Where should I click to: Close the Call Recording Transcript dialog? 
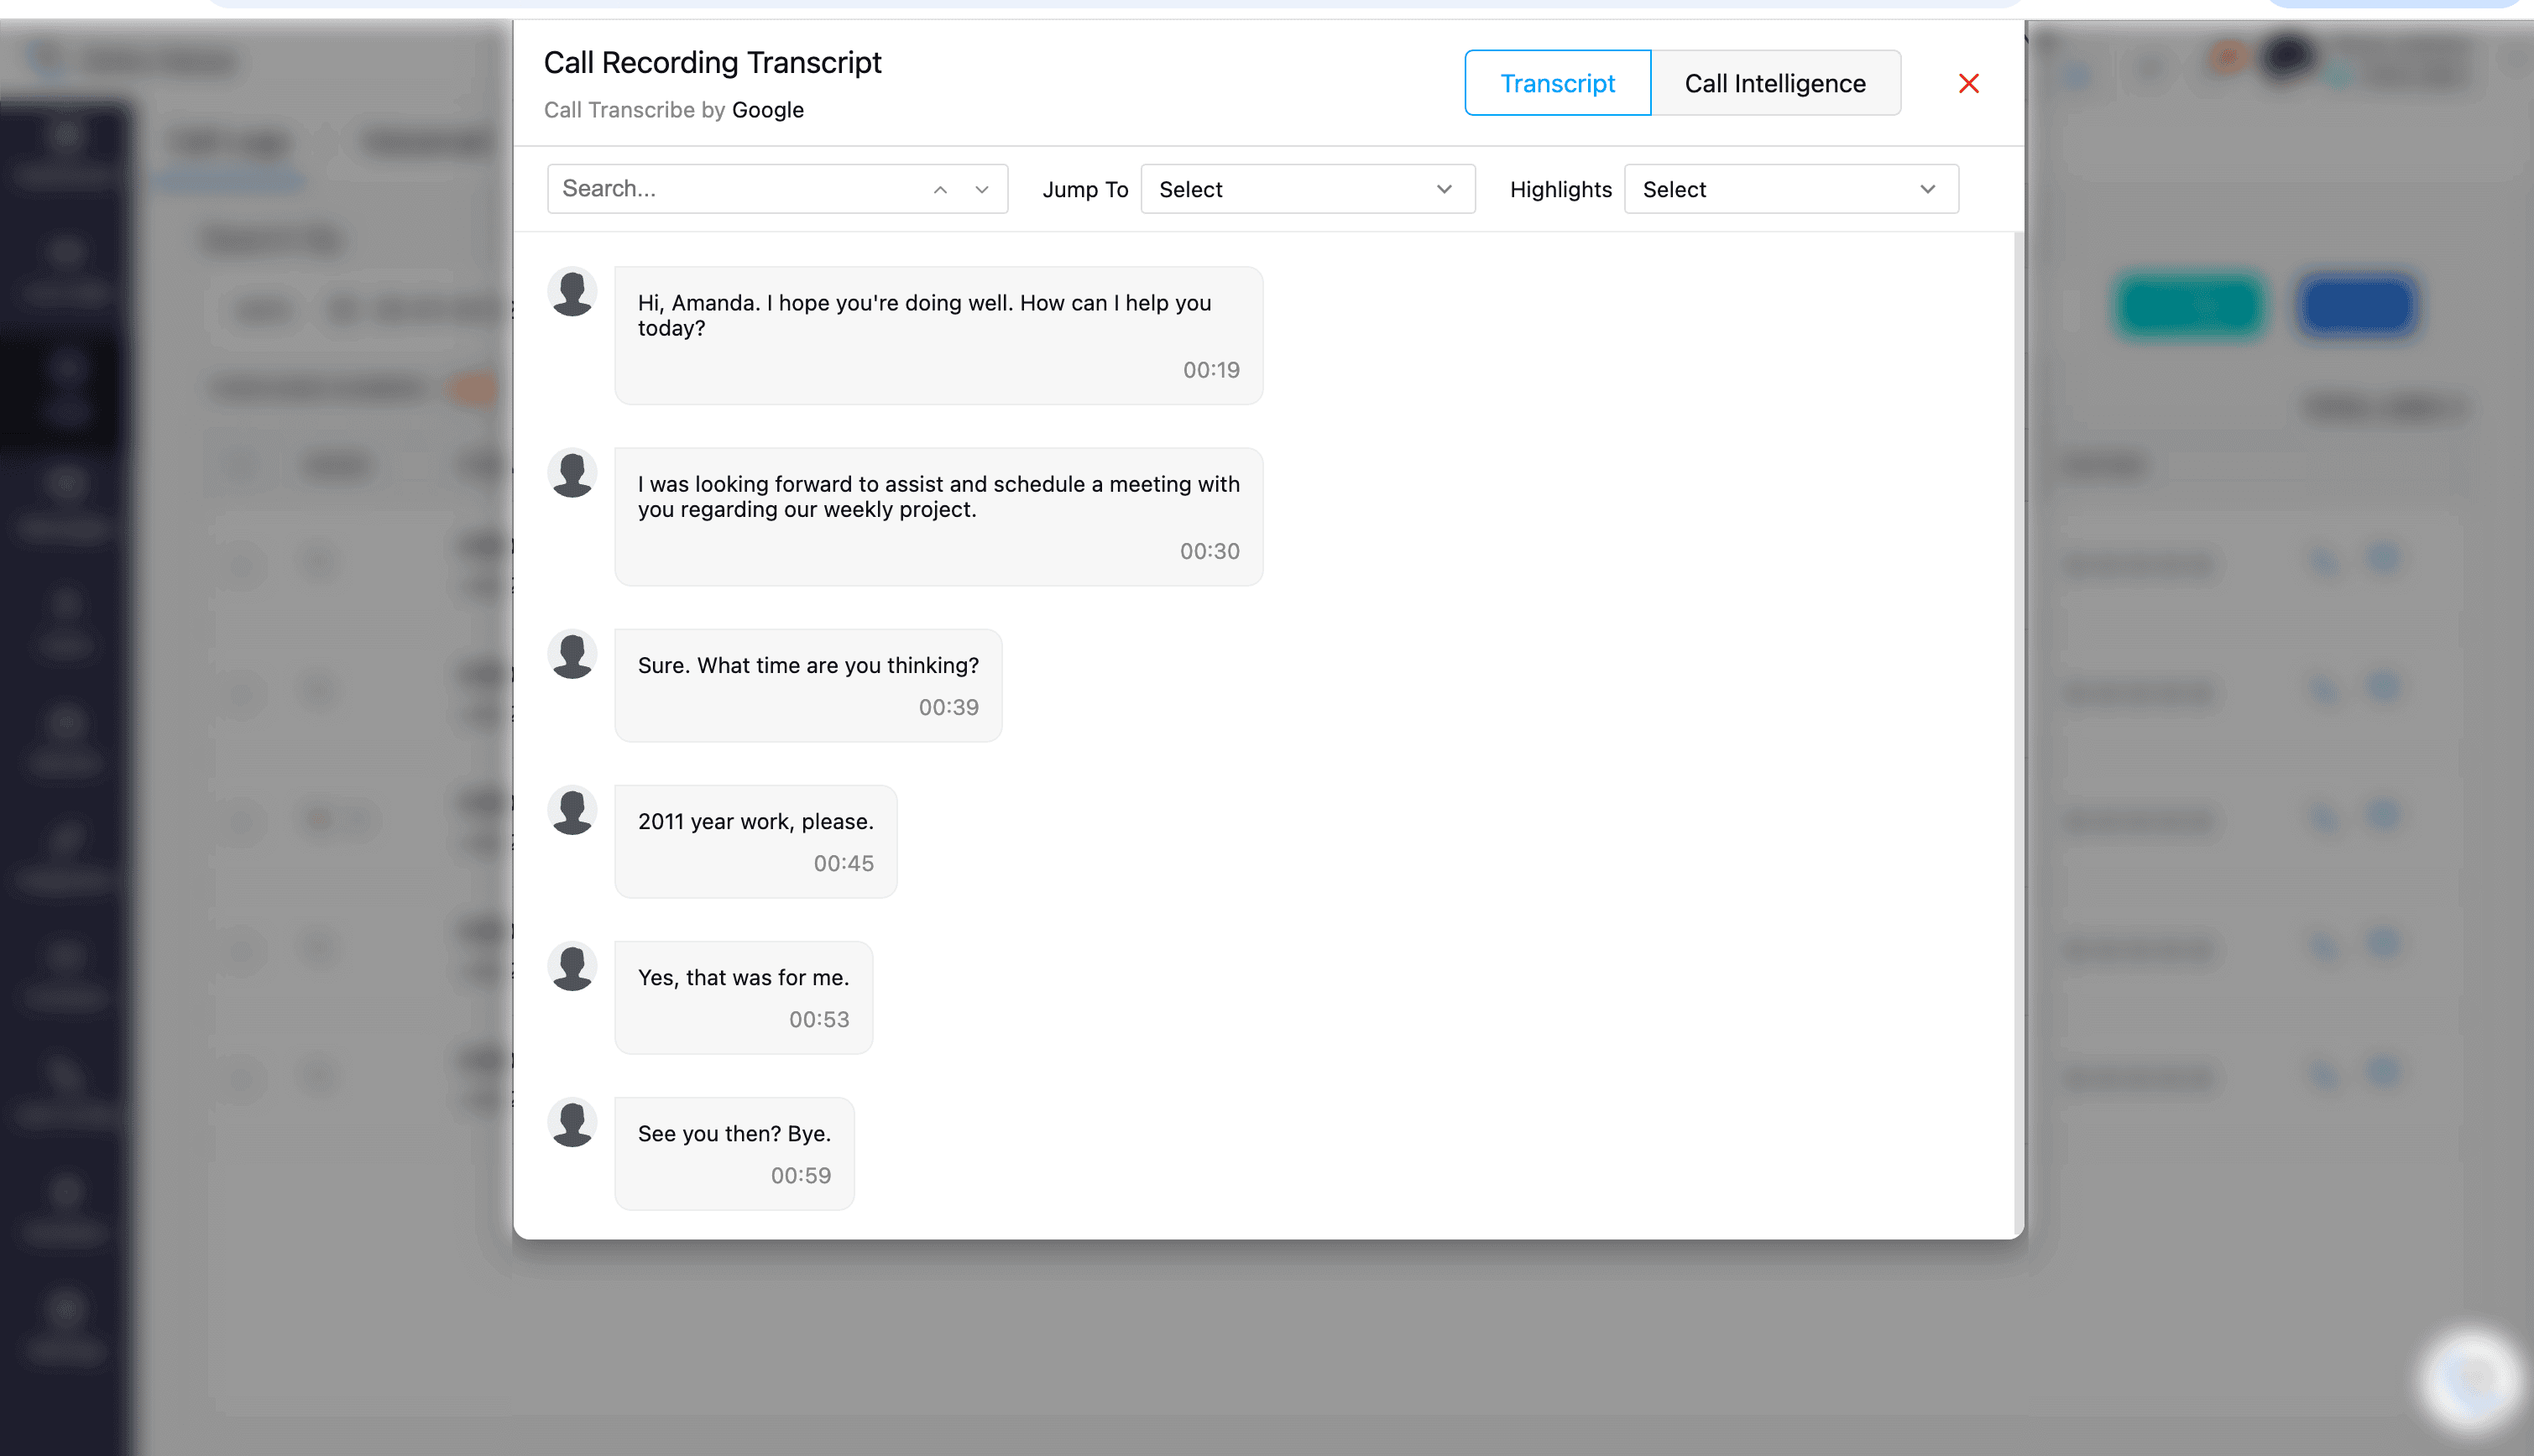tap(1968, 83)
